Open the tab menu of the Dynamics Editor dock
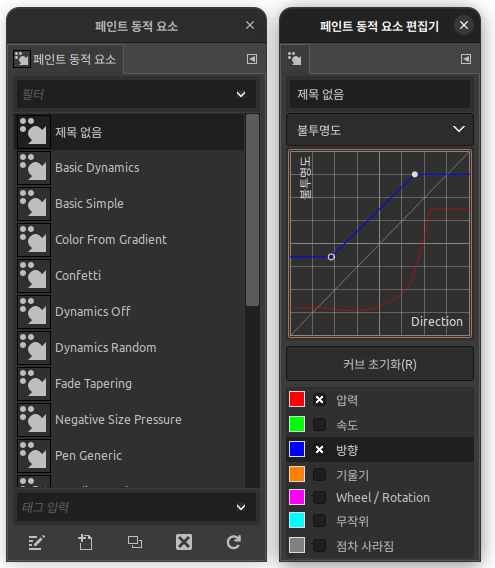Image resolution: width=495 pixels, height=568 pixels. point(466,59)
